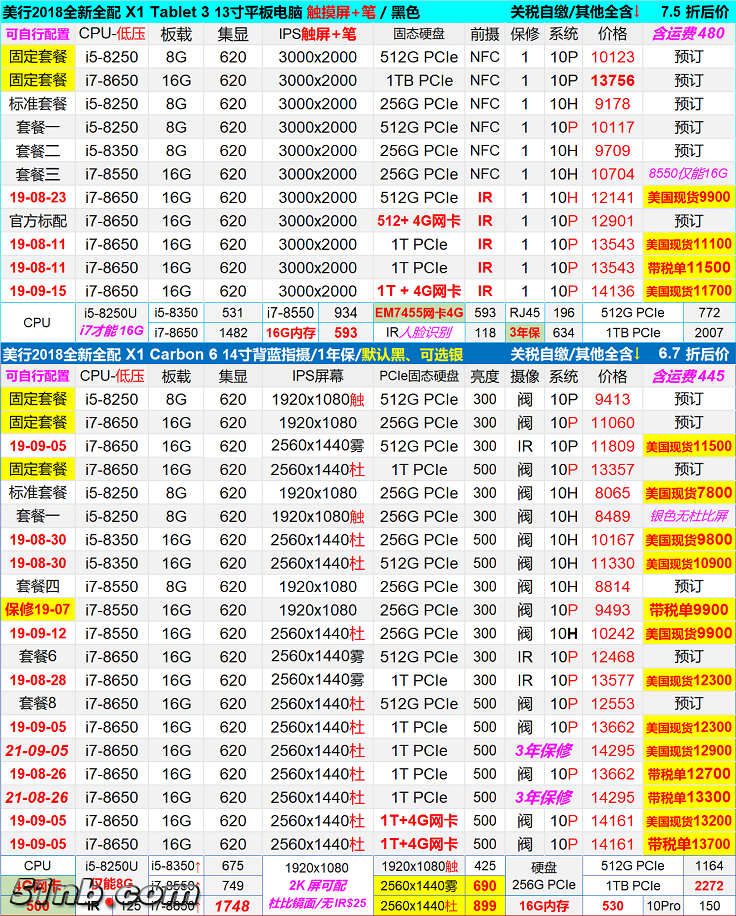
Task: Click the price 11330
Action: 612,563
